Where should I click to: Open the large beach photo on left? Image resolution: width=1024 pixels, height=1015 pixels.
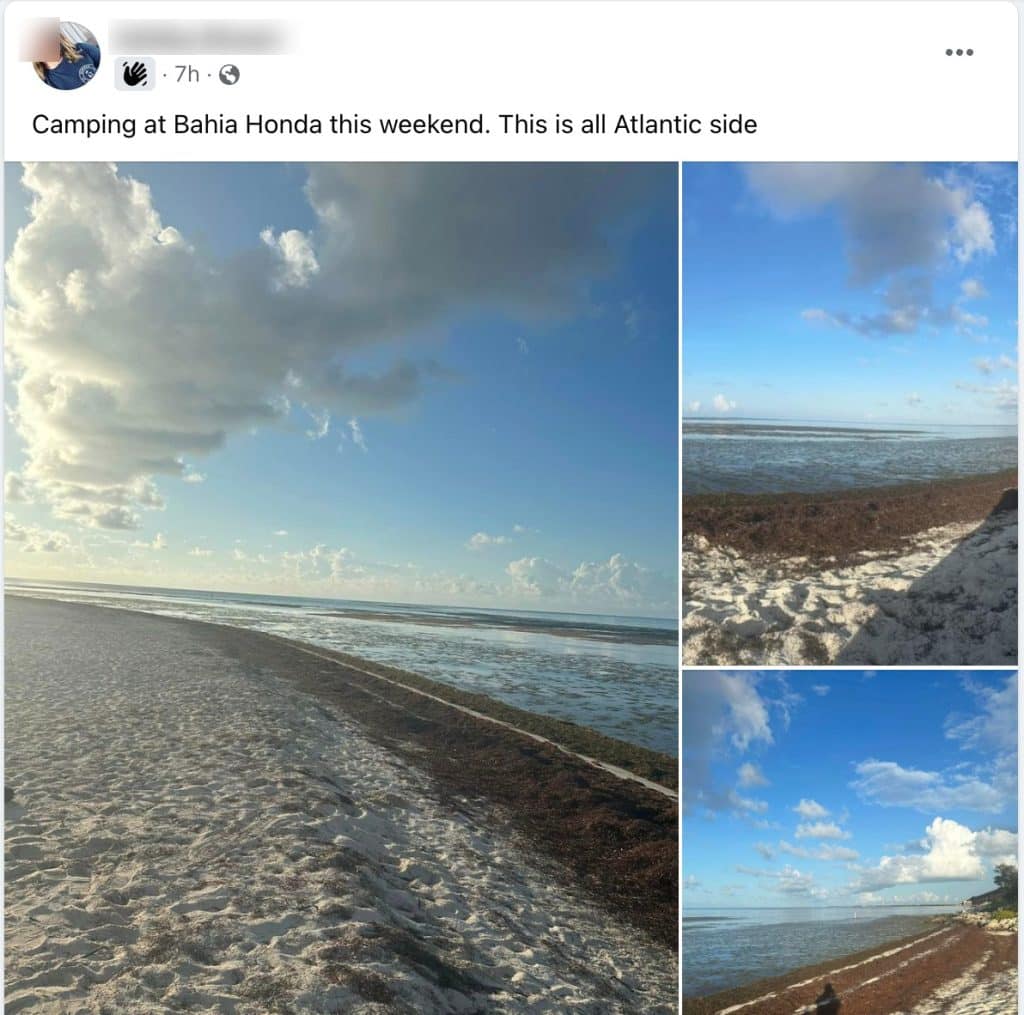click(x=341, y=588)
